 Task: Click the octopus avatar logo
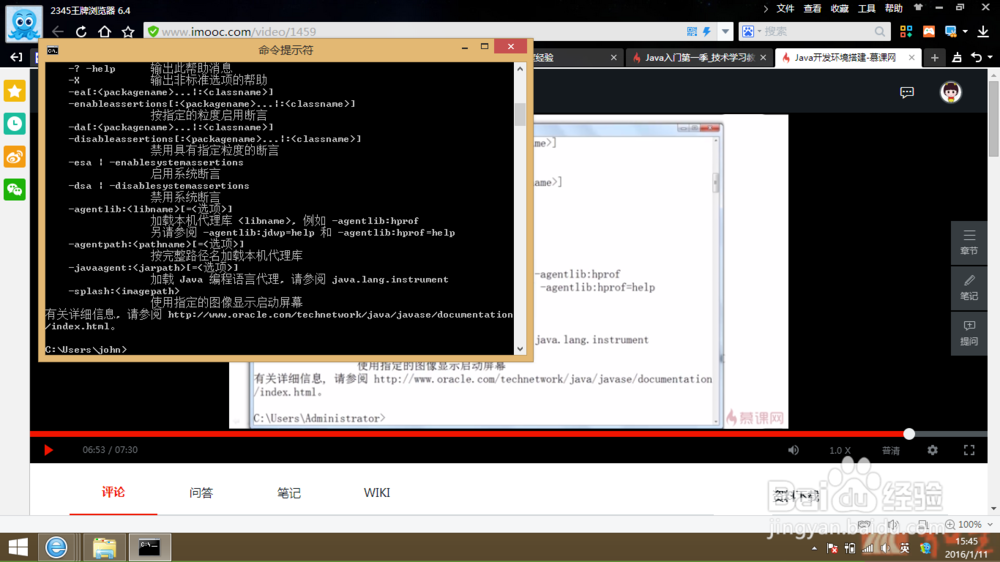click(24, 23)
